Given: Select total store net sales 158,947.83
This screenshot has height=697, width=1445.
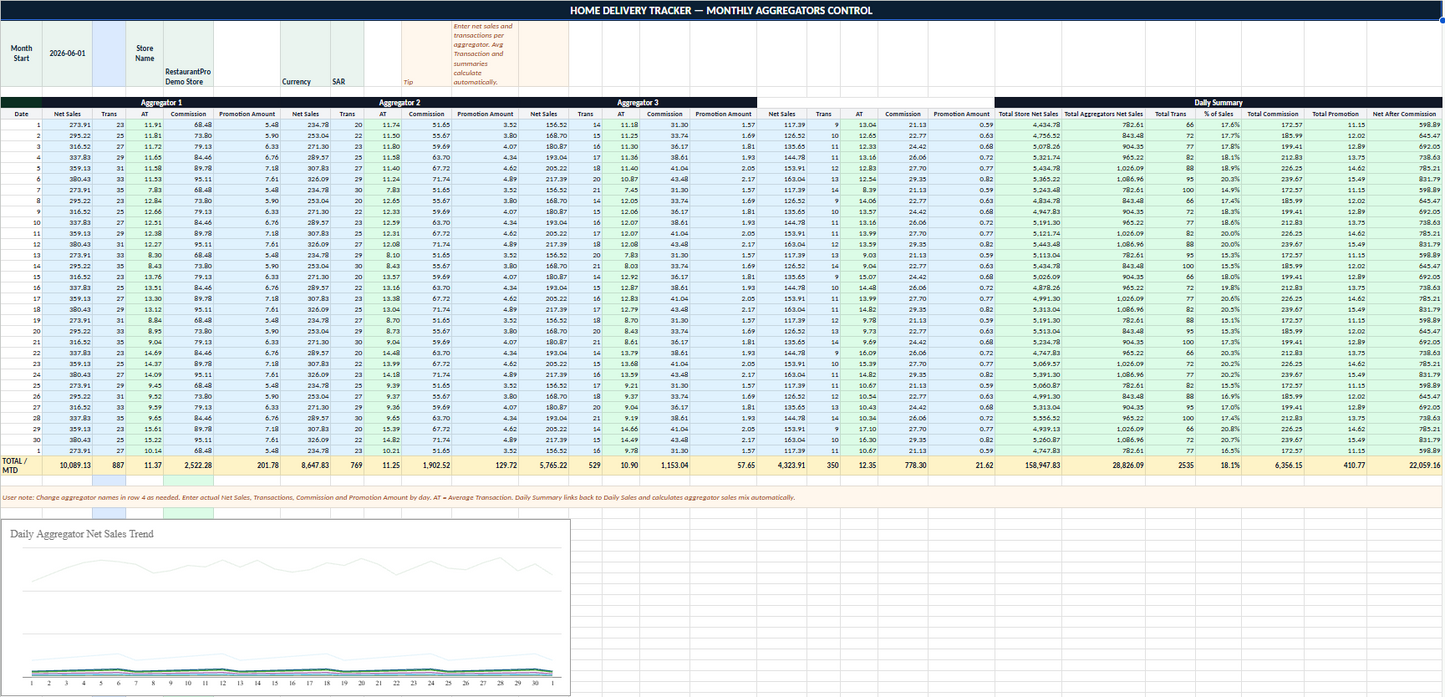Looking at the screenshot, I should click(x=1027, y=465).
